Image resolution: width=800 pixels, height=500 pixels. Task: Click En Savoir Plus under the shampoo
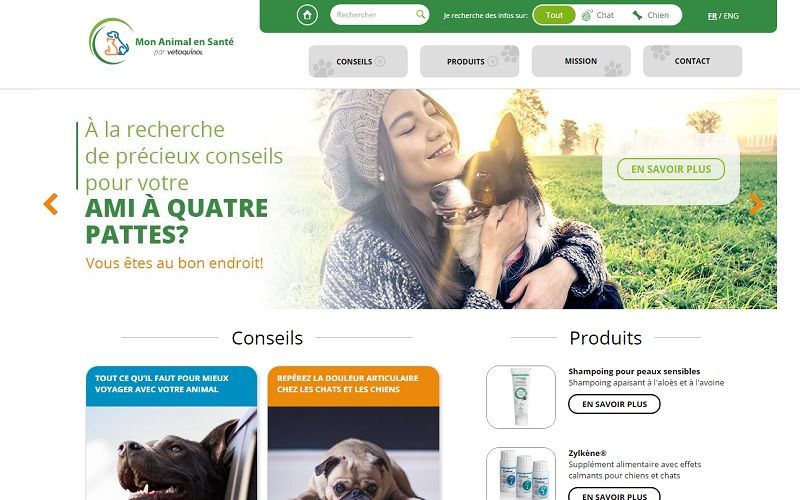click(x=614, y=404)
